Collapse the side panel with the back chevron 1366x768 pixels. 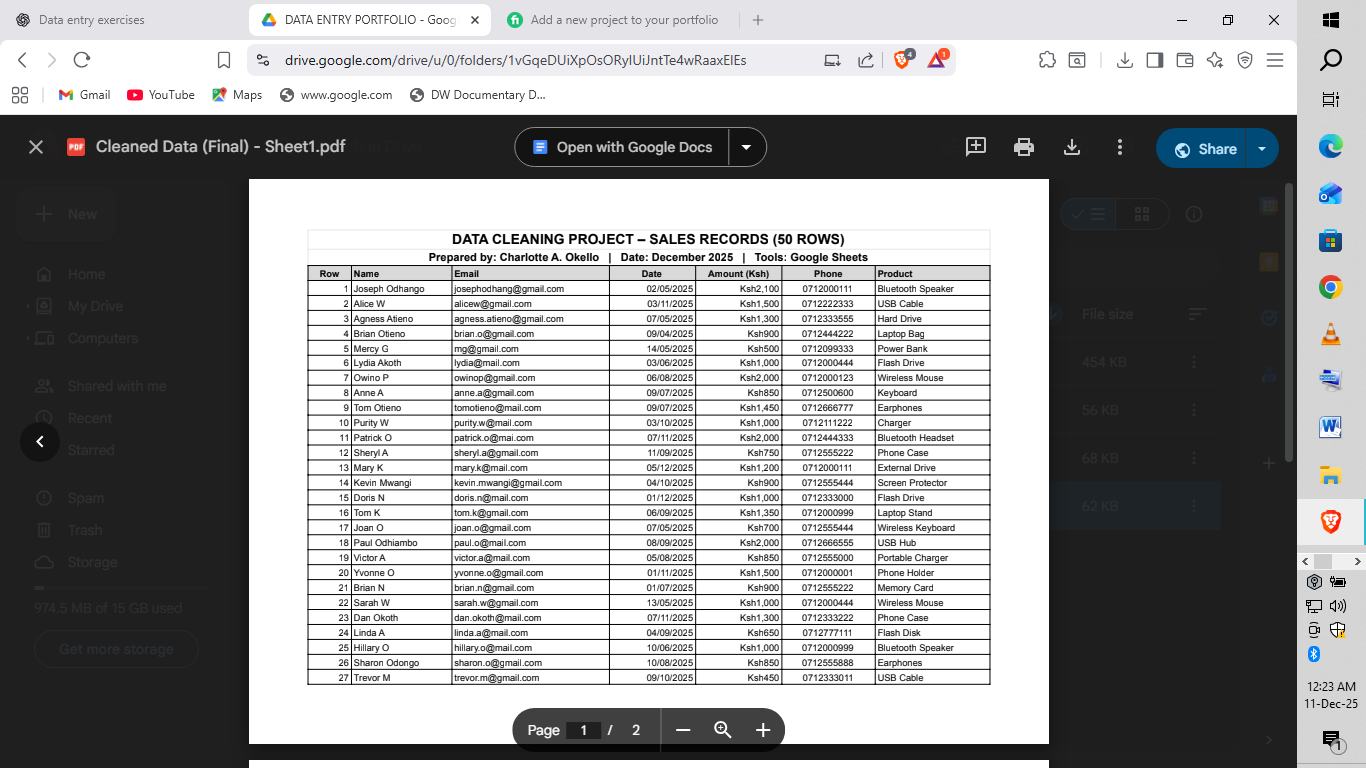(x=40, y=441)
